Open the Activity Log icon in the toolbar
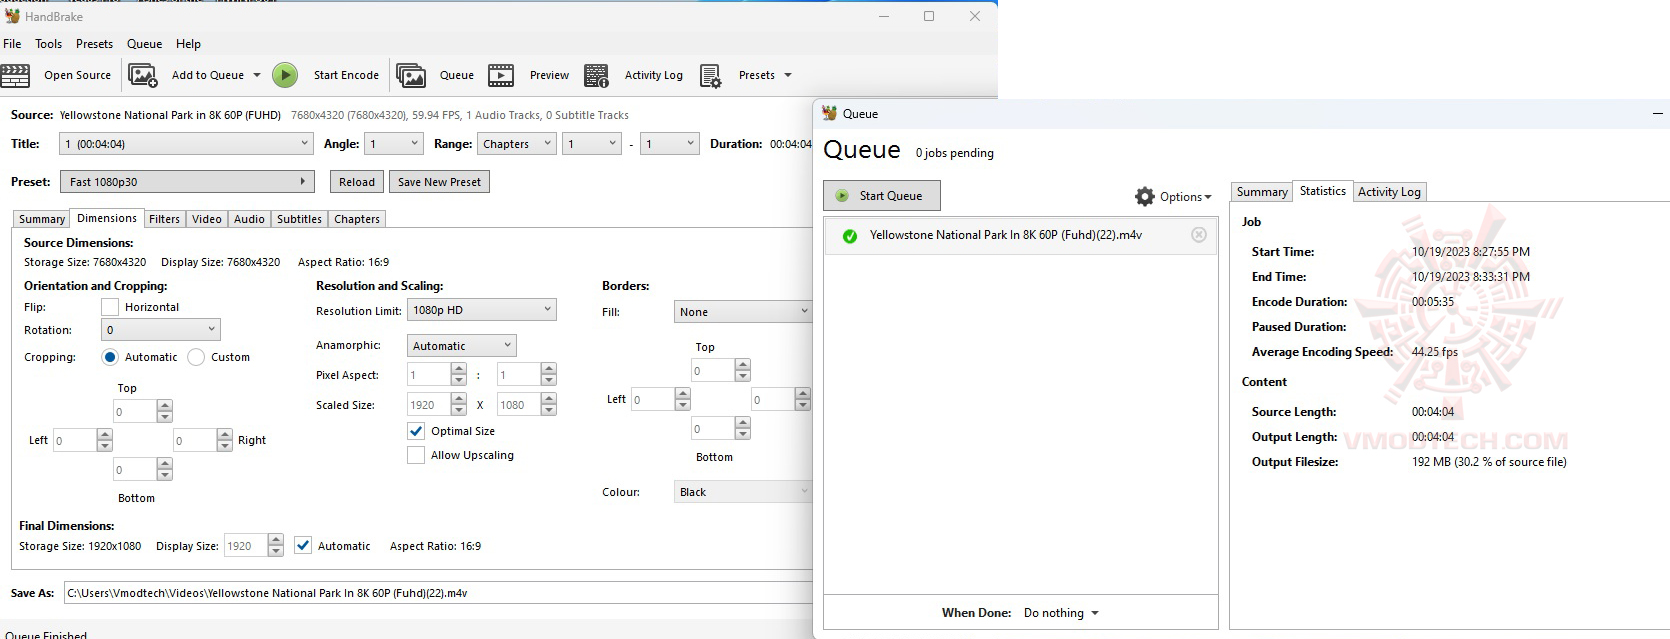Image resolution: width=1670 pixels, height=639 pixels. pos(597,75)
